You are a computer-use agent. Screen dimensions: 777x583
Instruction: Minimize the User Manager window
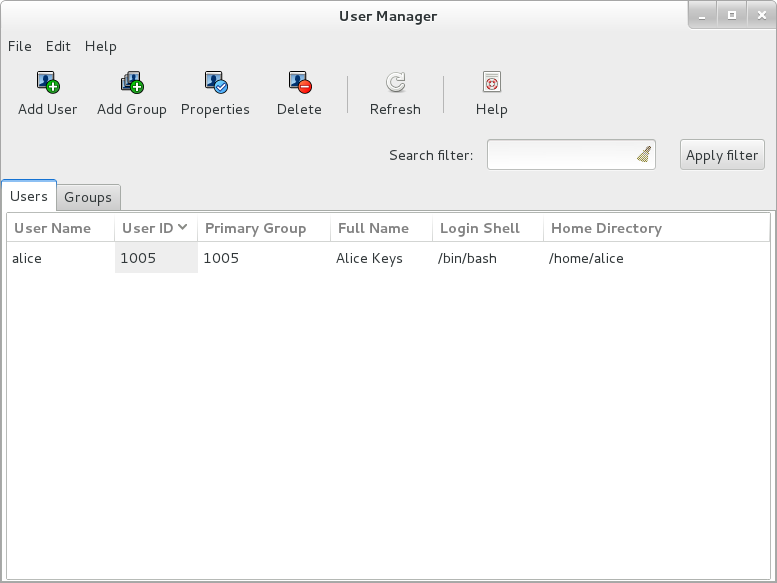(x=702, y=16)
